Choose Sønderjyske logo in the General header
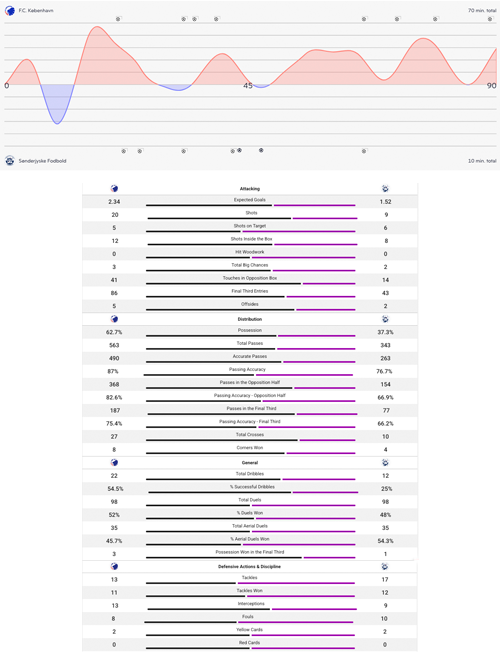Screen dimensions: 500x654 385,463
